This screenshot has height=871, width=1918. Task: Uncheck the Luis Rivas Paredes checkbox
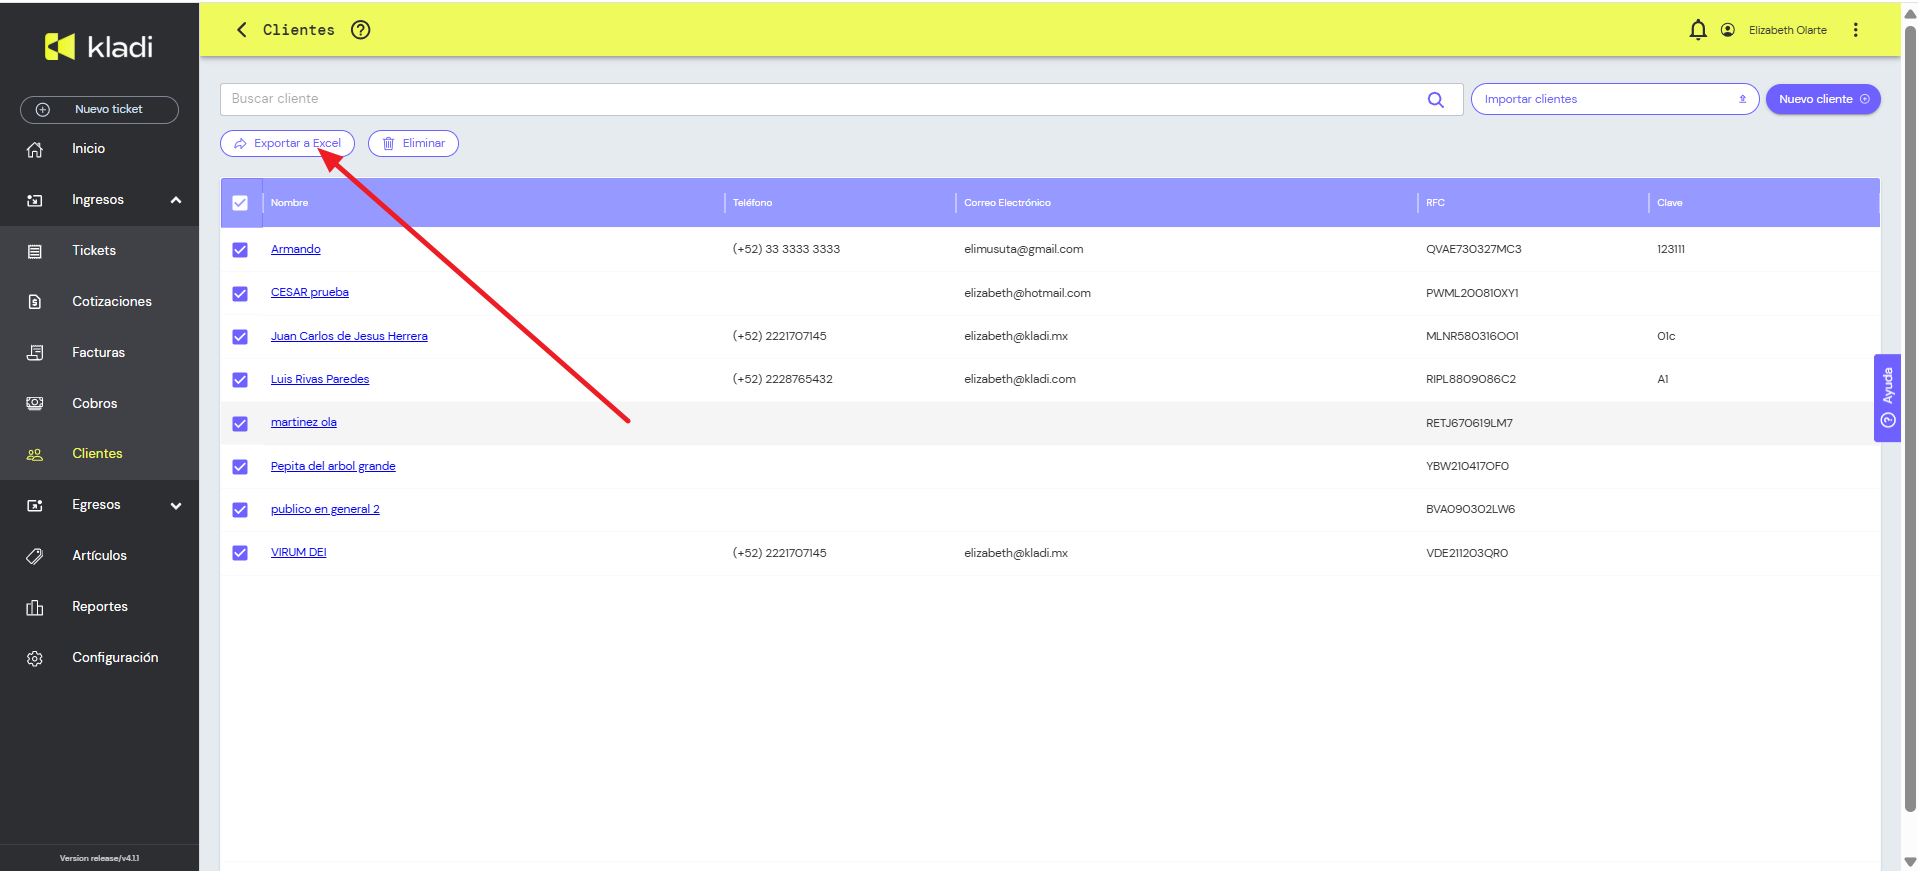pos(240,380)
